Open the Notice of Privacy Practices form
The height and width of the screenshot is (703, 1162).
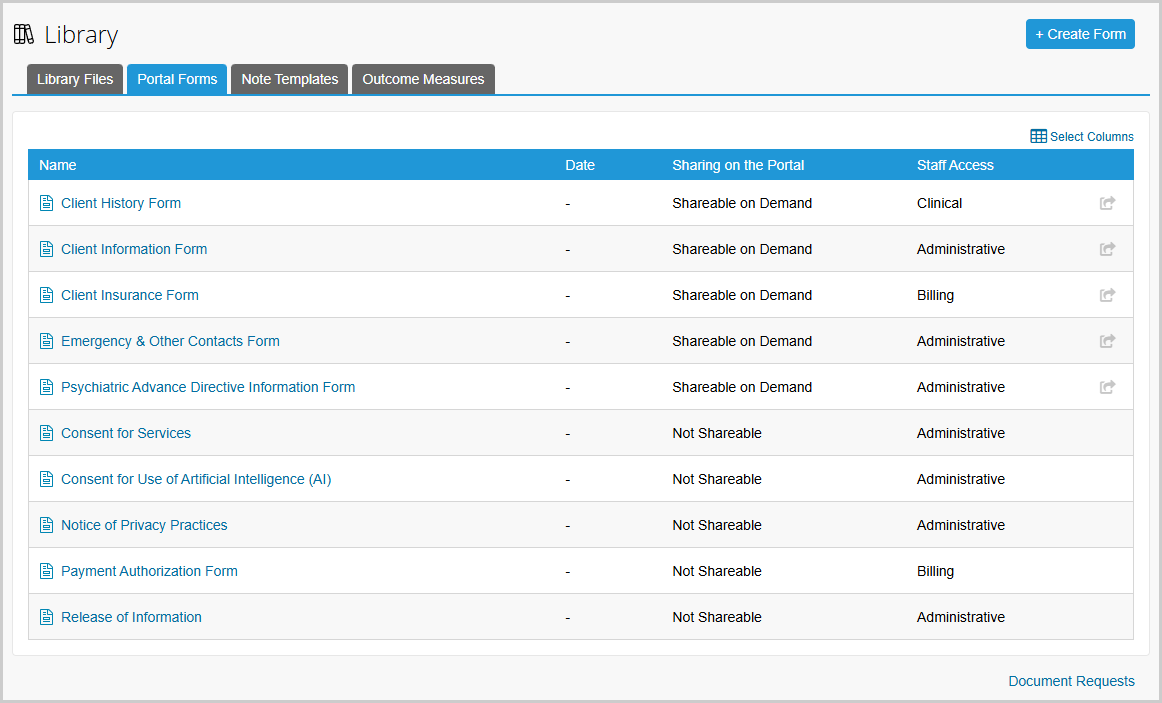coord(144,525)
